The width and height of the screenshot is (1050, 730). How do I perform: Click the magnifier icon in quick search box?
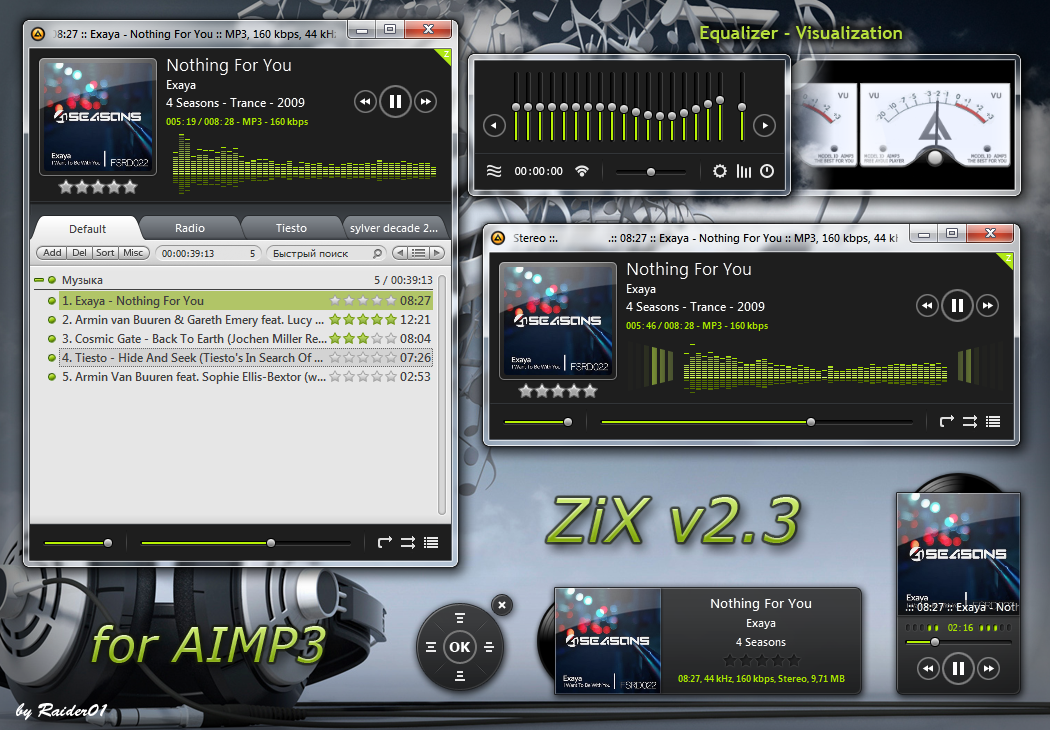click(378, 253)
